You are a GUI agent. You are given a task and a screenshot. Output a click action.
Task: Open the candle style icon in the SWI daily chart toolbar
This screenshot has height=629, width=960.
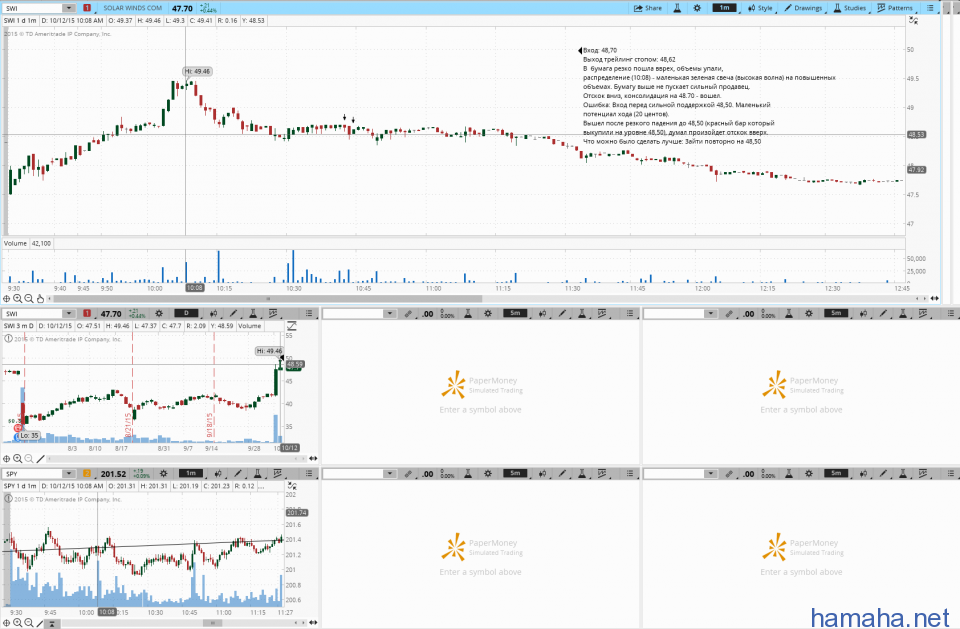[214, 314]
